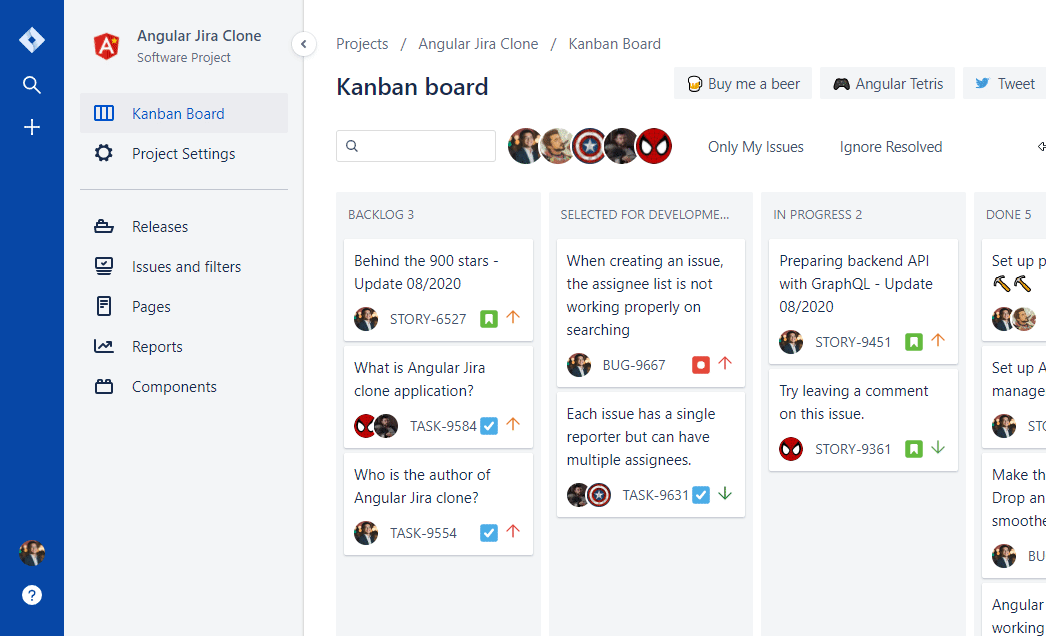Filter by the Captain America shield avatar
Screen dimensions: 1046x636
click(x=589, y=146)
